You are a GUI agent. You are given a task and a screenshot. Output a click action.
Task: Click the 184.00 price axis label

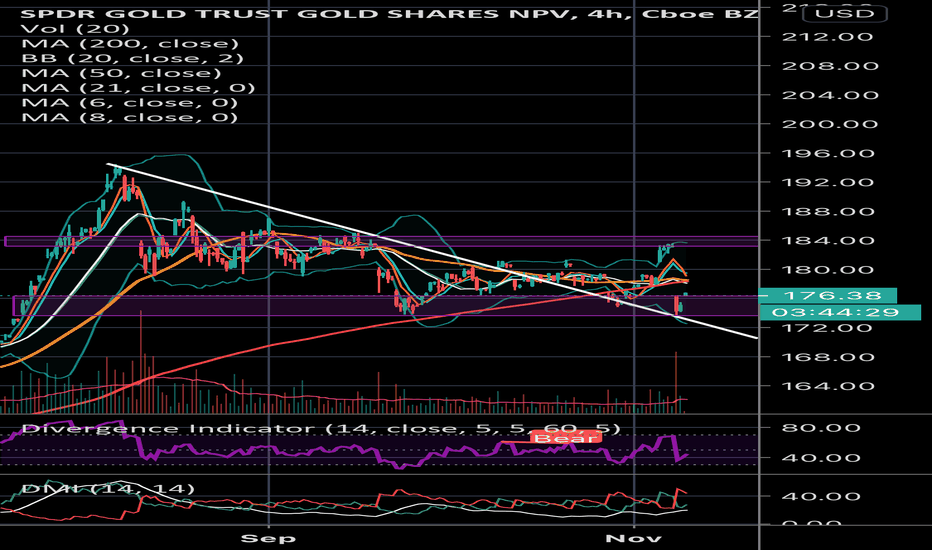tap(830, 240)
